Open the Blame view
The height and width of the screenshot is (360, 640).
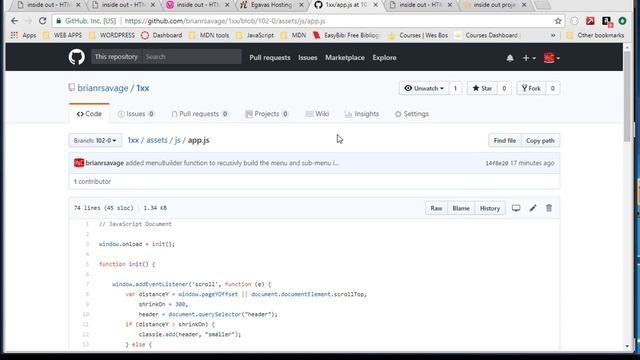click(x=461, y=208)
